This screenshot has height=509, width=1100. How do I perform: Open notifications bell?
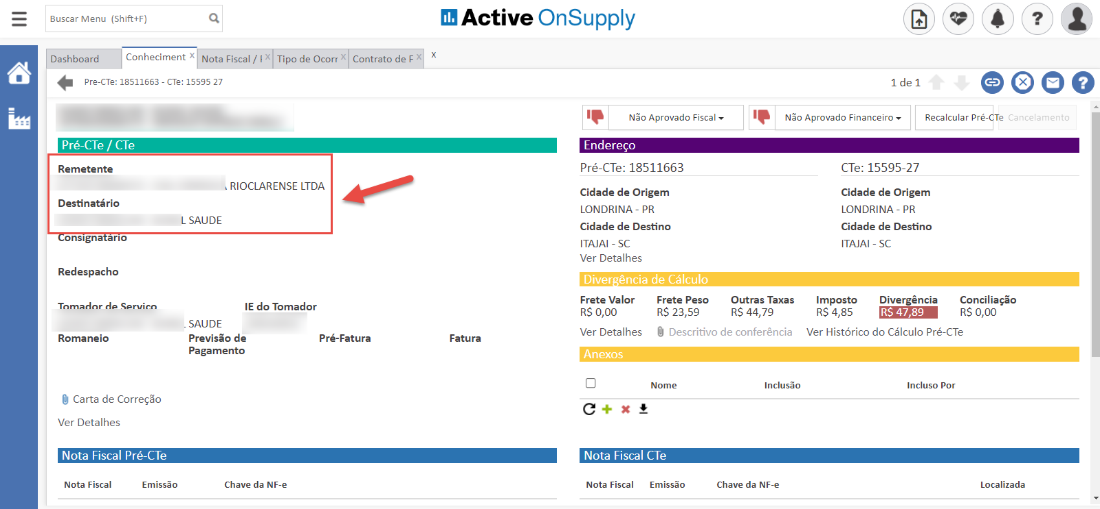coord(997,20)
